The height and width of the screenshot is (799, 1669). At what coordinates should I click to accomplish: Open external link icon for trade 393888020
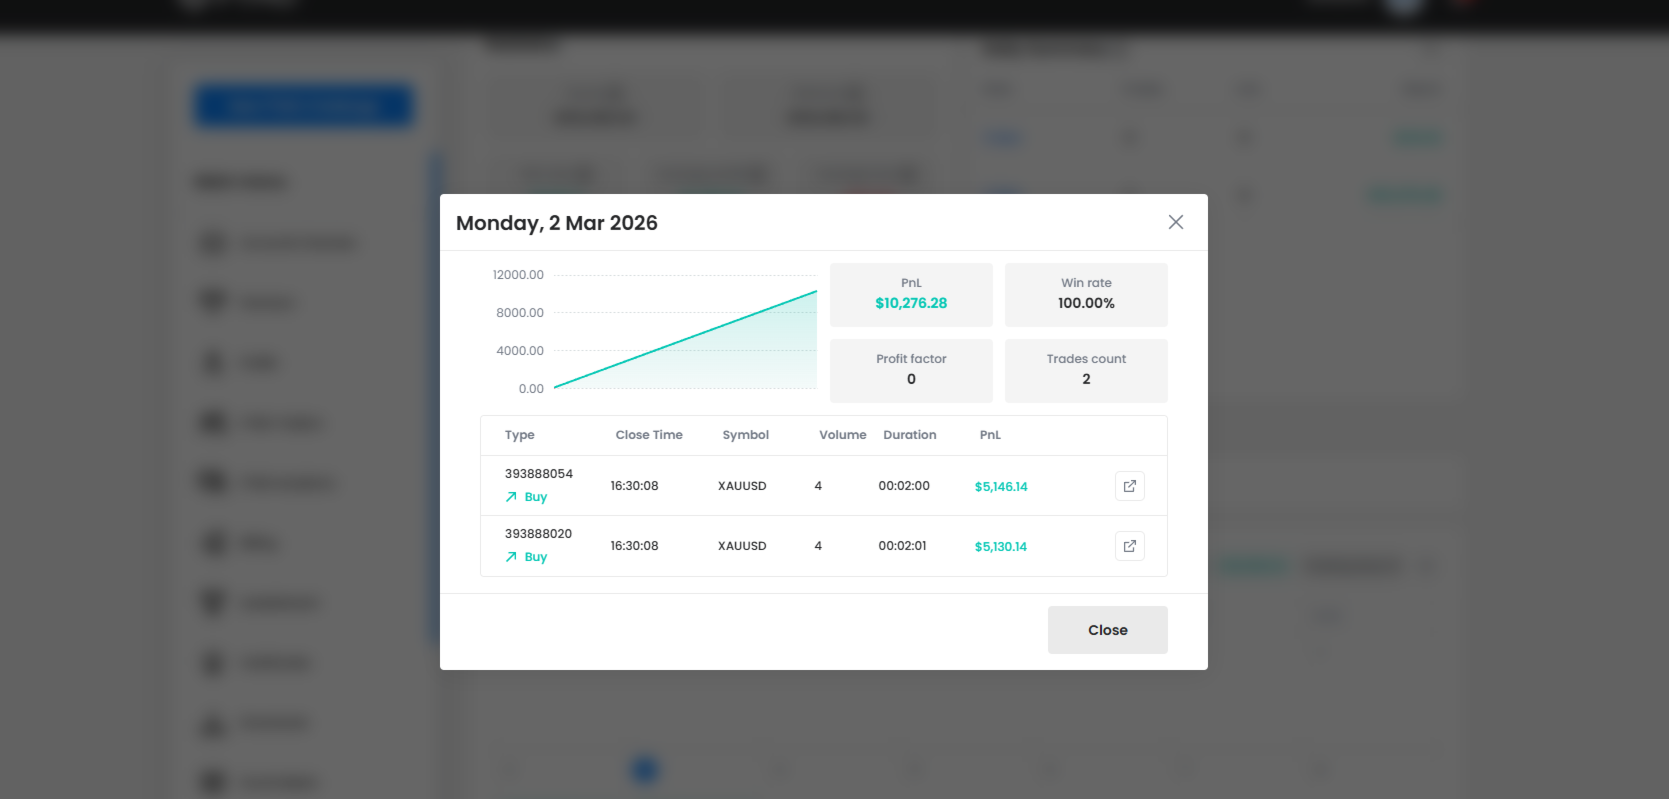[x=1130, y=546]
